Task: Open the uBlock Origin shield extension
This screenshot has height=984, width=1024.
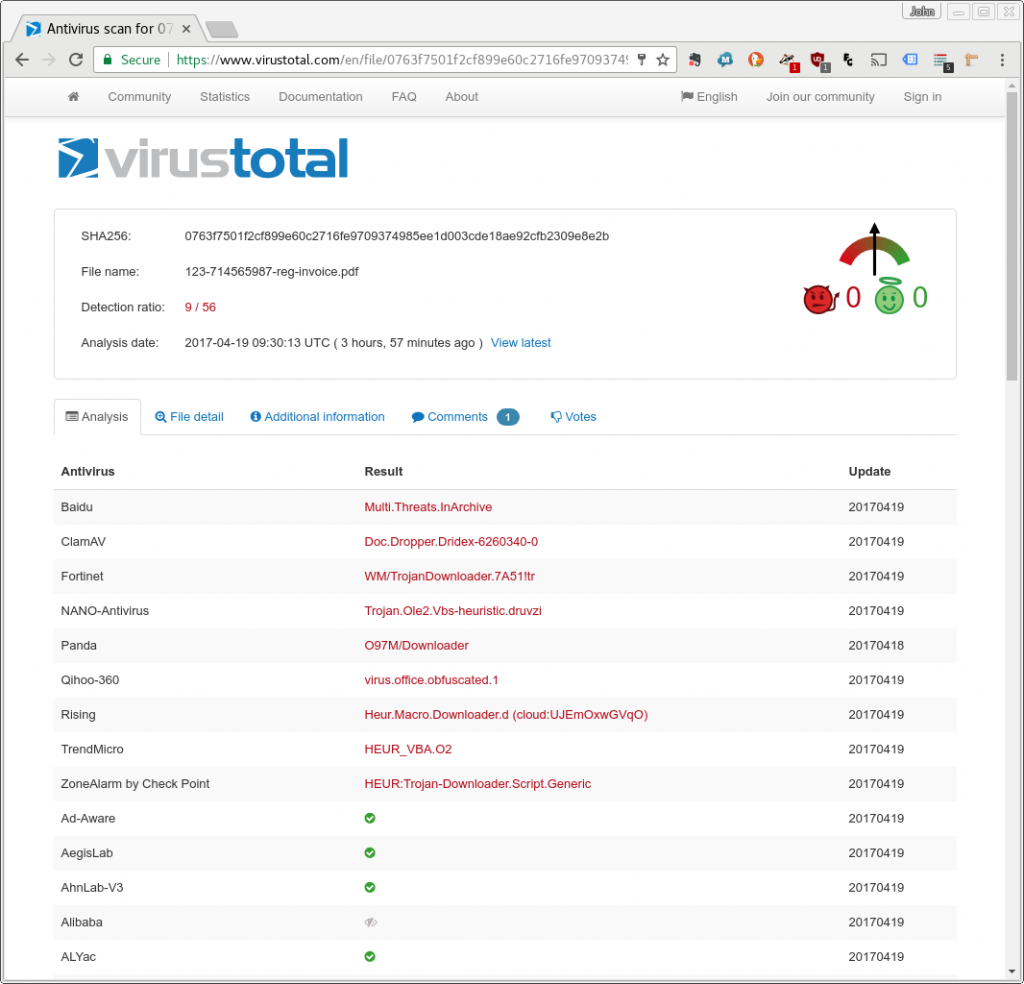Action: pos(819,61)
